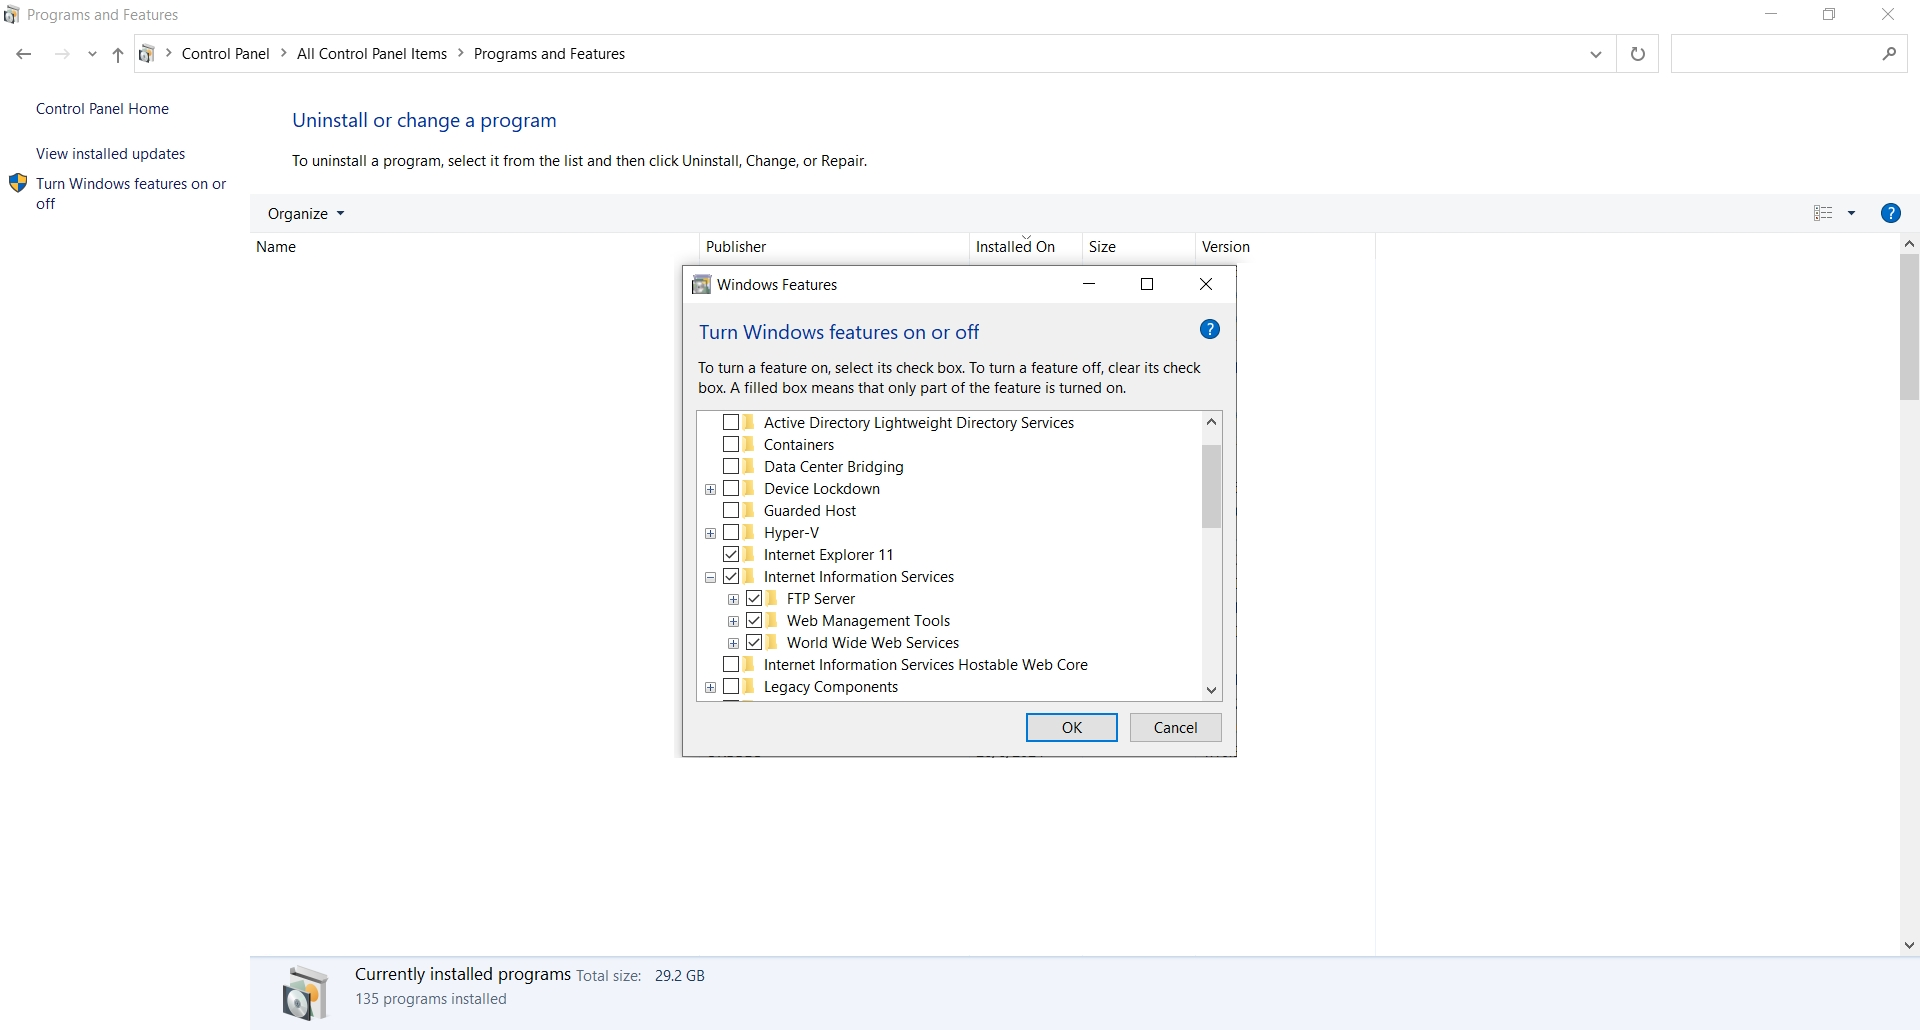Open Control Panel Home link

click(102, 109)
